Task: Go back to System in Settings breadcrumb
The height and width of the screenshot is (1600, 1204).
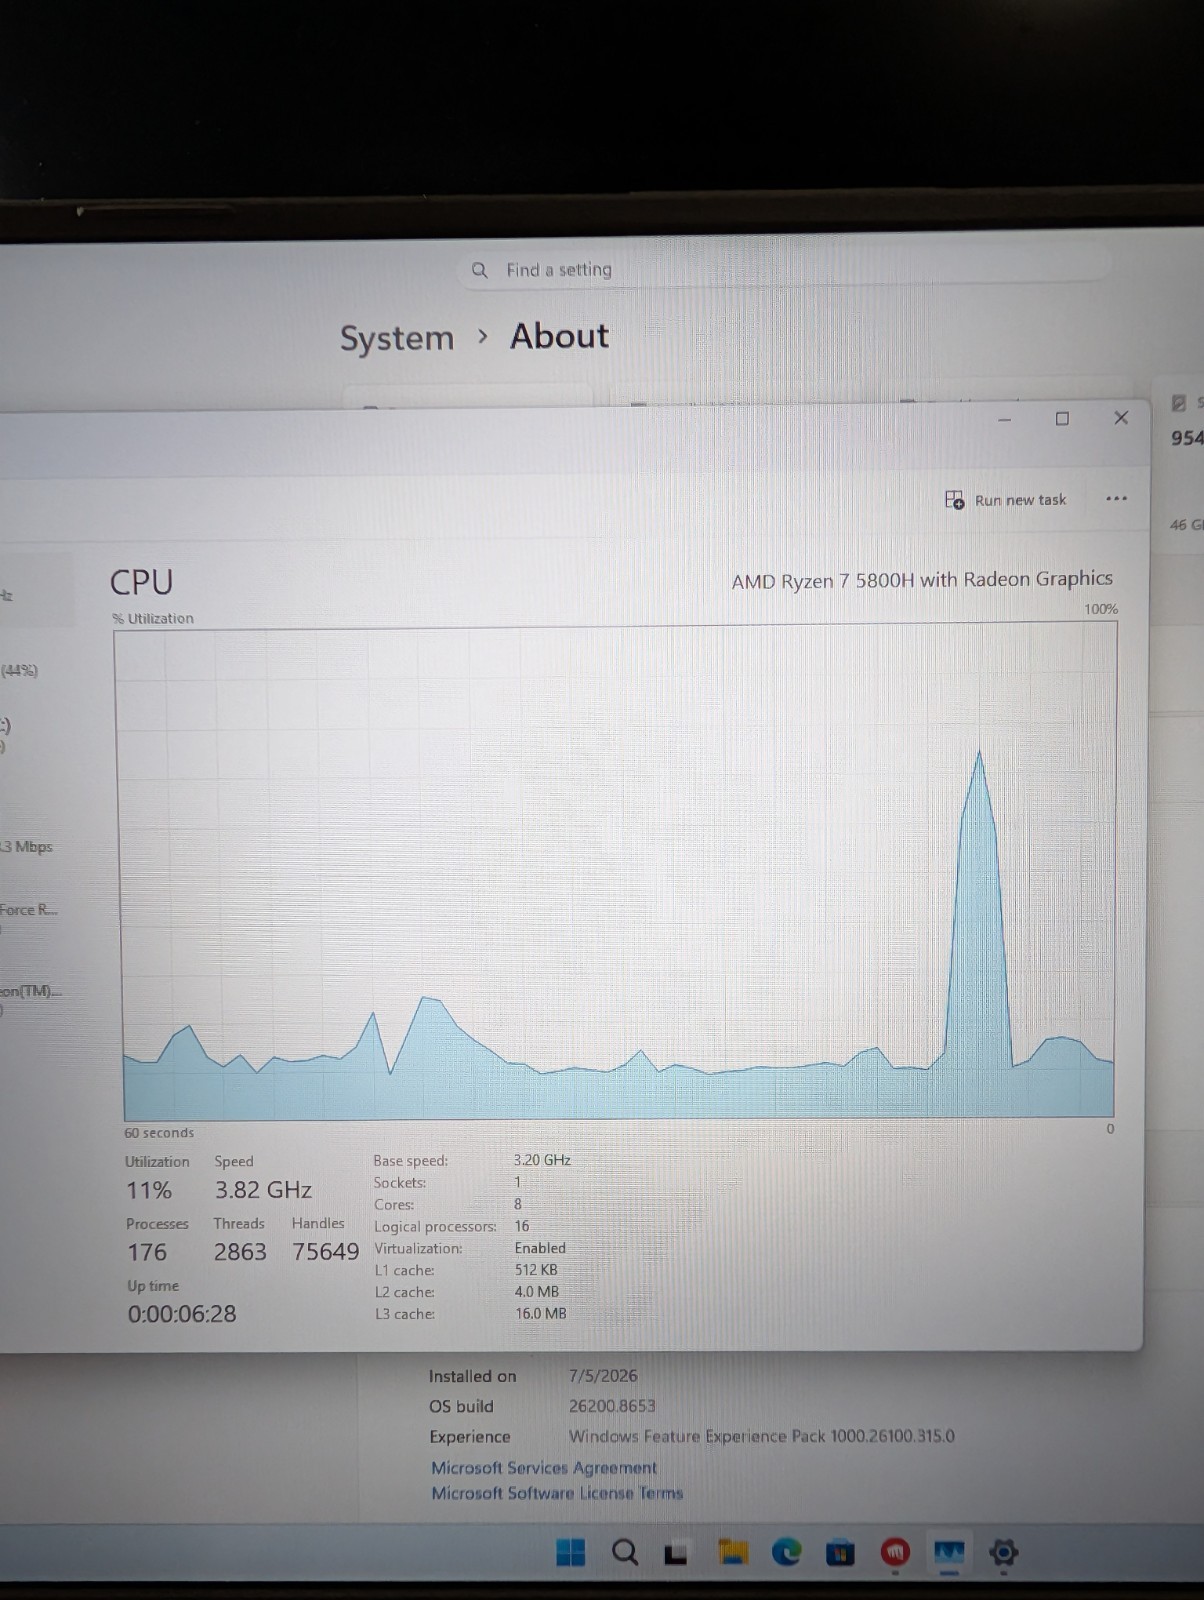Action: pos(397,338)
